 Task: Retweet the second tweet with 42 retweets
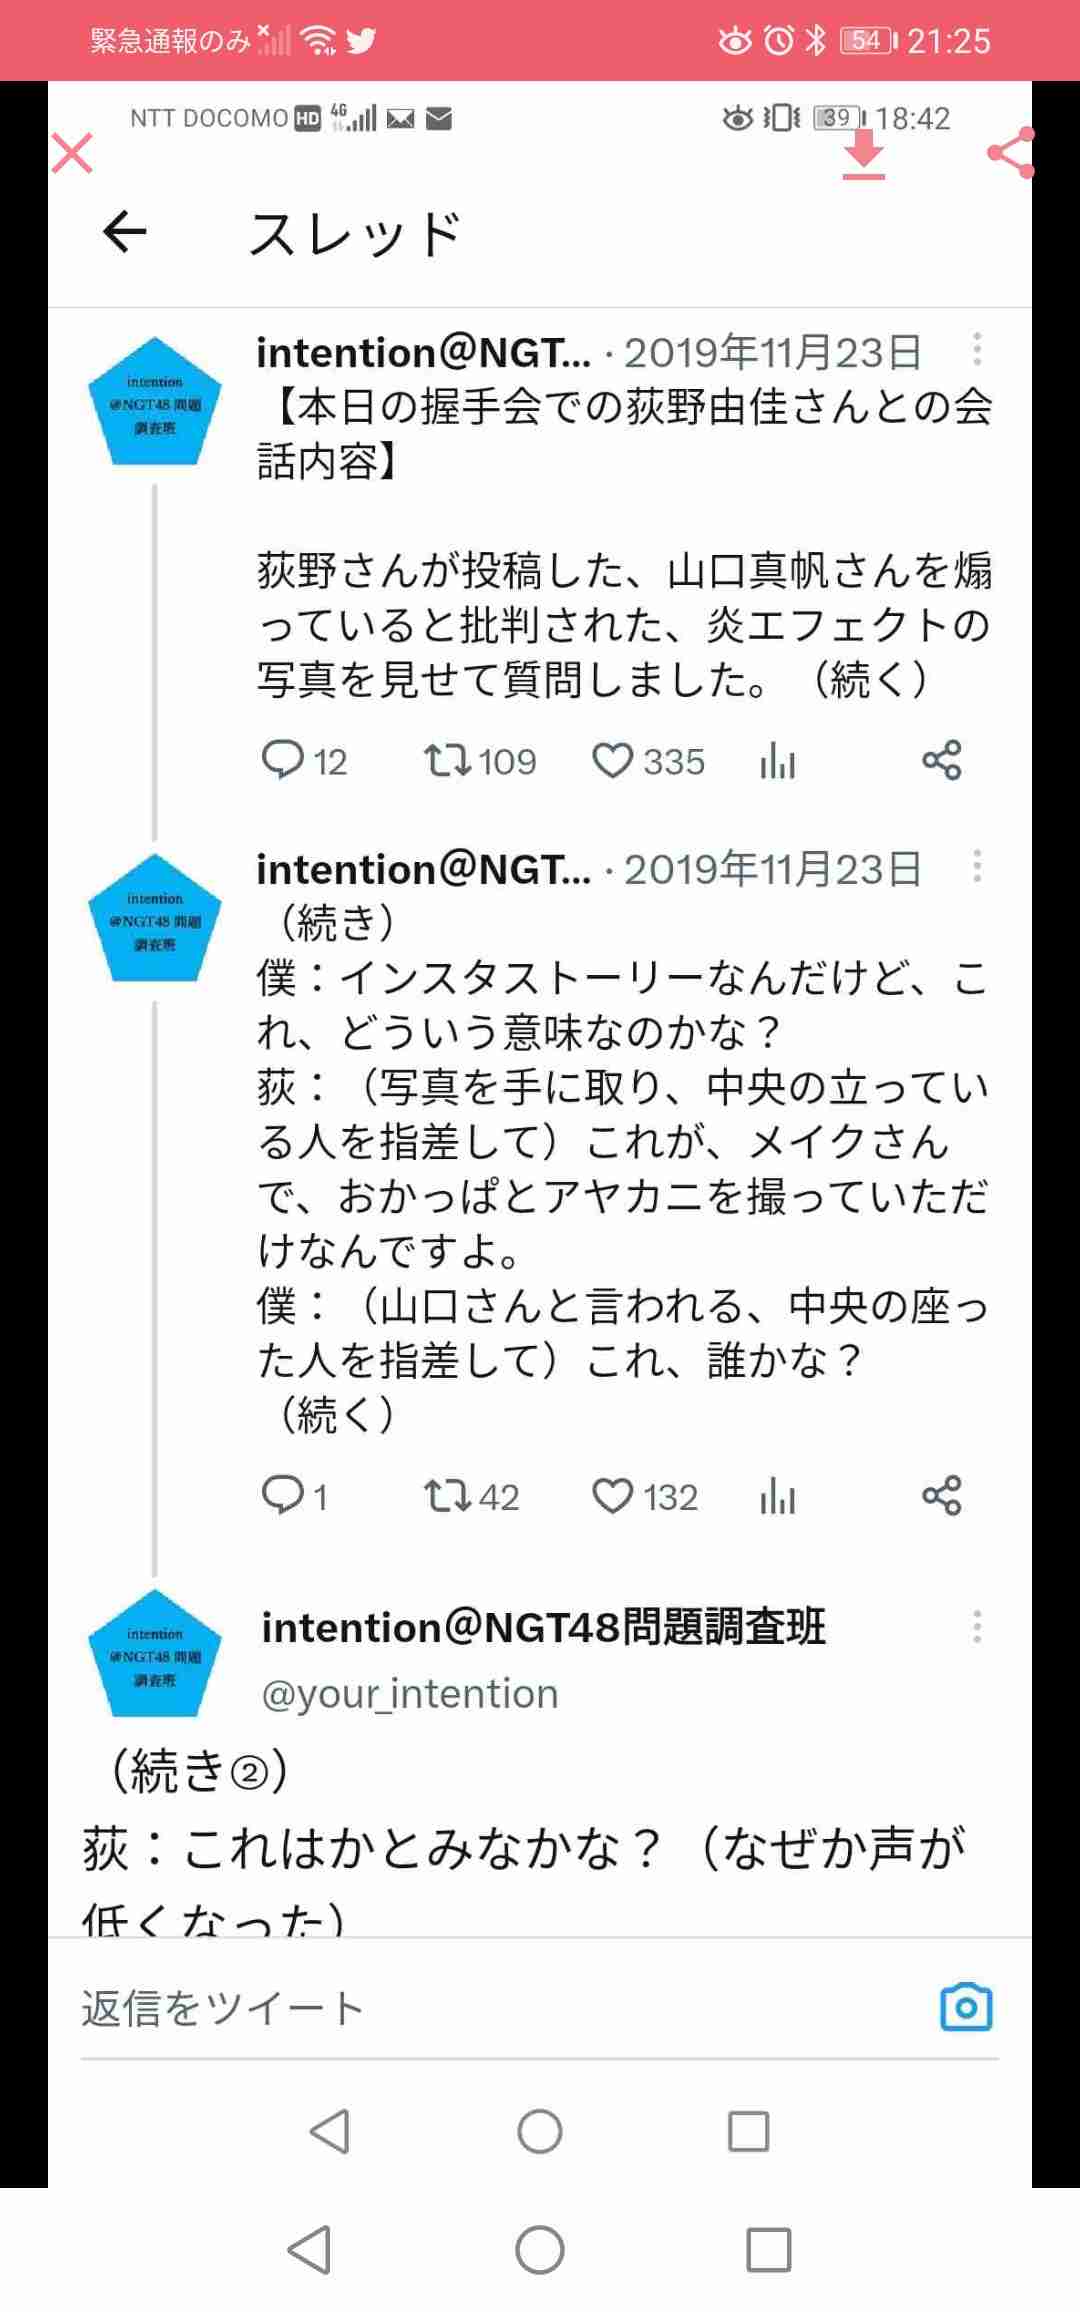click(471, 1496)
